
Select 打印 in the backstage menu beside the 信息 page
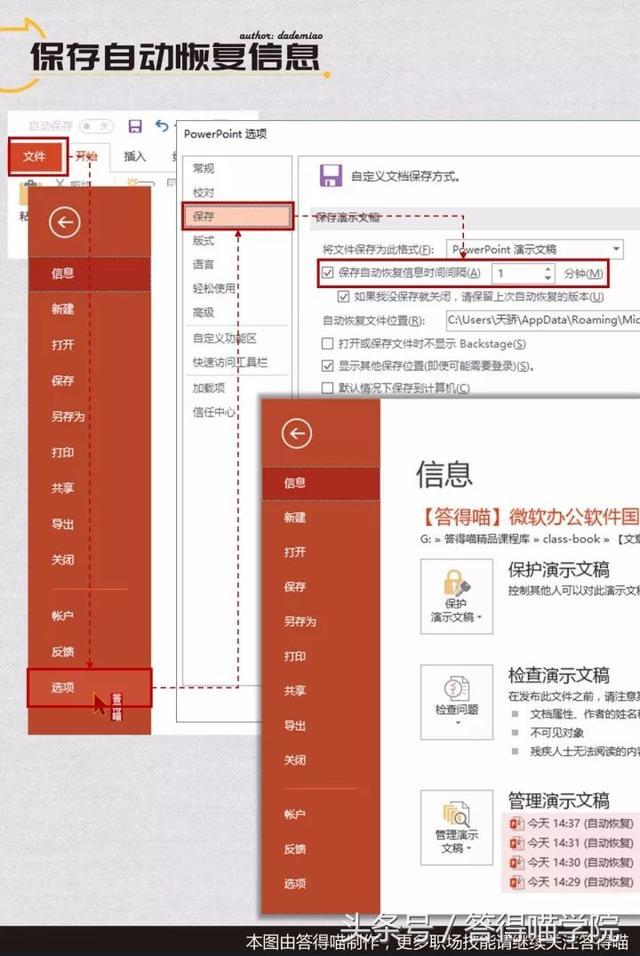(294, 656)
